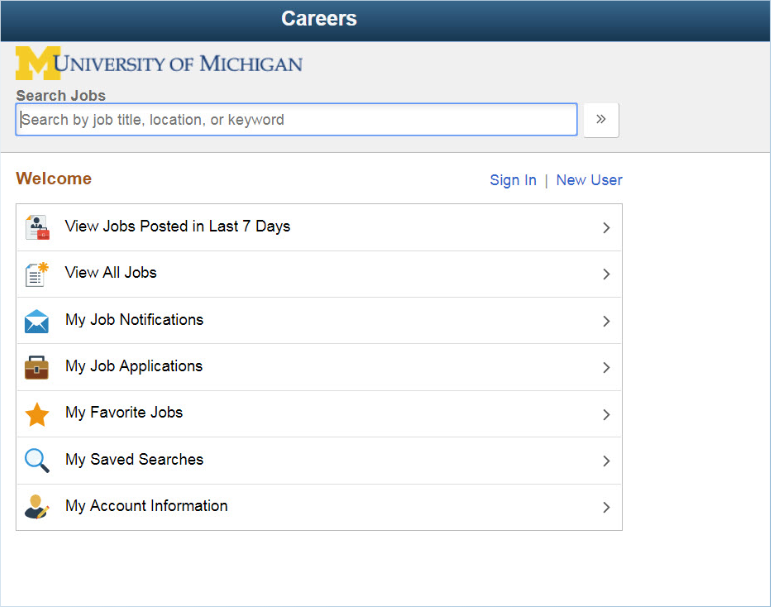Viewport: 771px width, 607px height.
Task: Click the Sign In link
Action: click(x=513, y=180)
